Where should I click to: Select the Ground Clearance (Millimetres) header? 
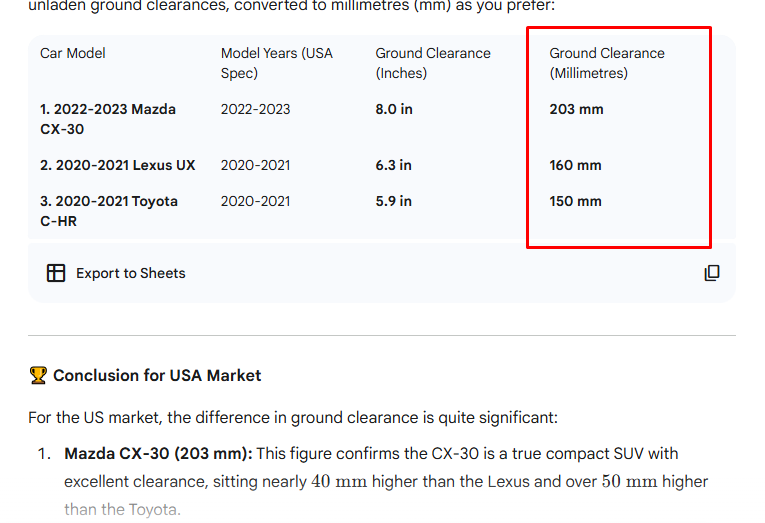[607, 63]
